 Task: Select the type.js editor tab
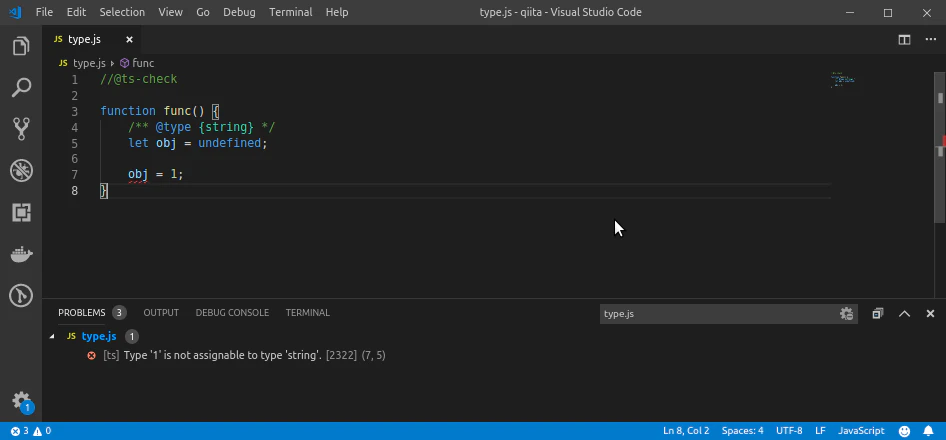click(x=94, y=40)
